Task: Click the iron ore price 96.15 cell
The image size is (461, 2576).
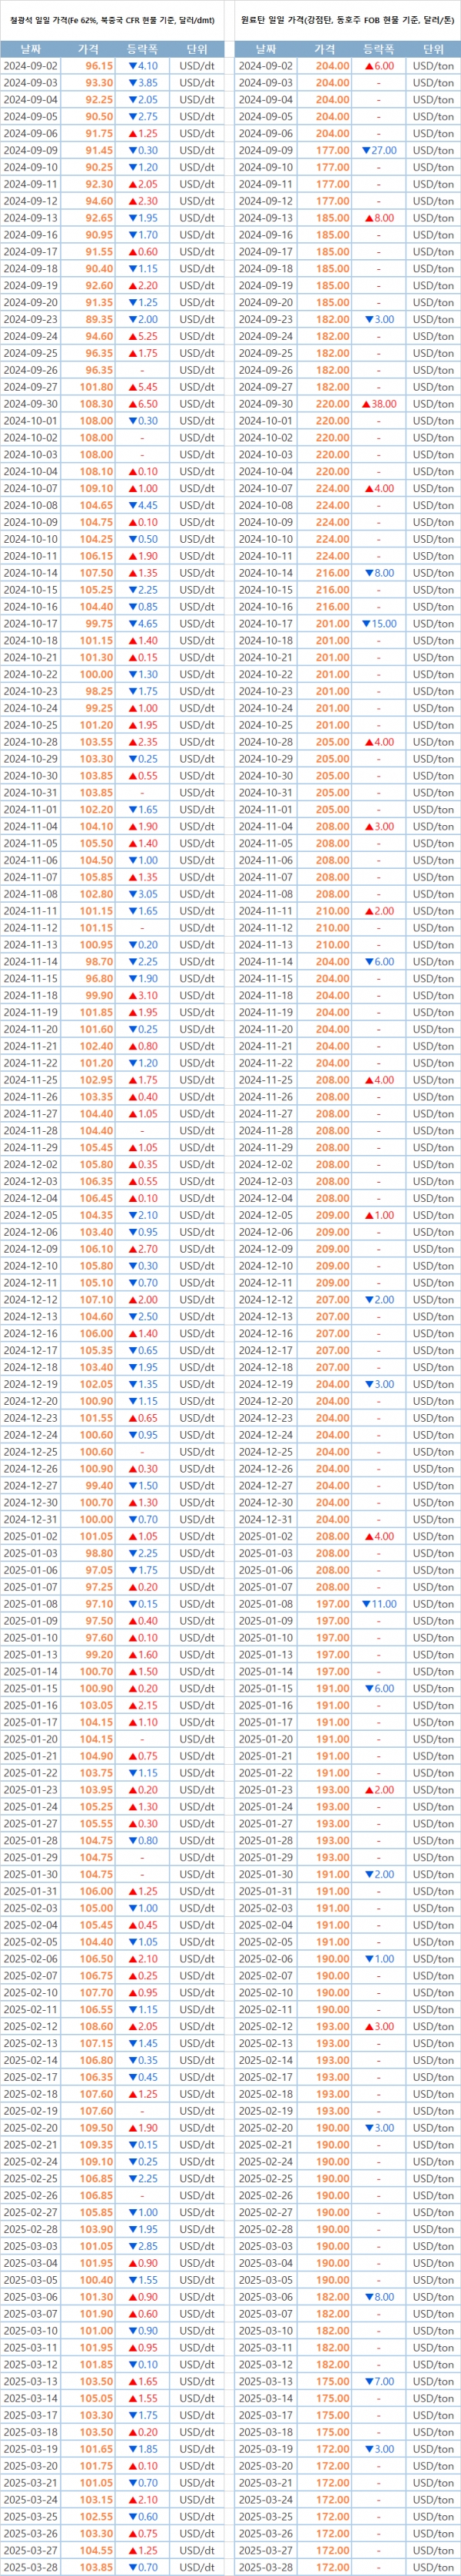Action: tap(99, 66)
